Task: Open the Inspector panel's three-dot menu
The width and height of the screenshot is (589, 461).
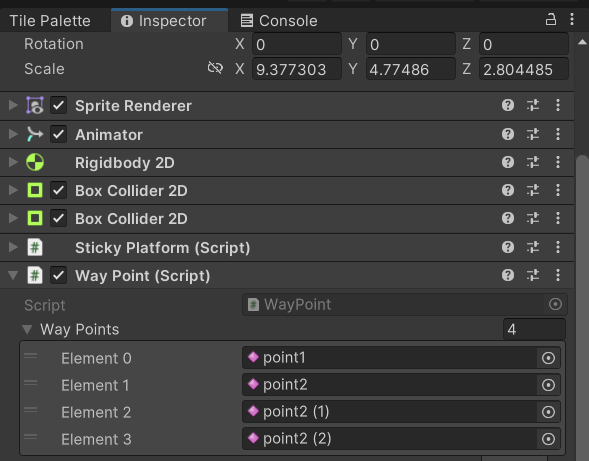Action: [572, 20]
